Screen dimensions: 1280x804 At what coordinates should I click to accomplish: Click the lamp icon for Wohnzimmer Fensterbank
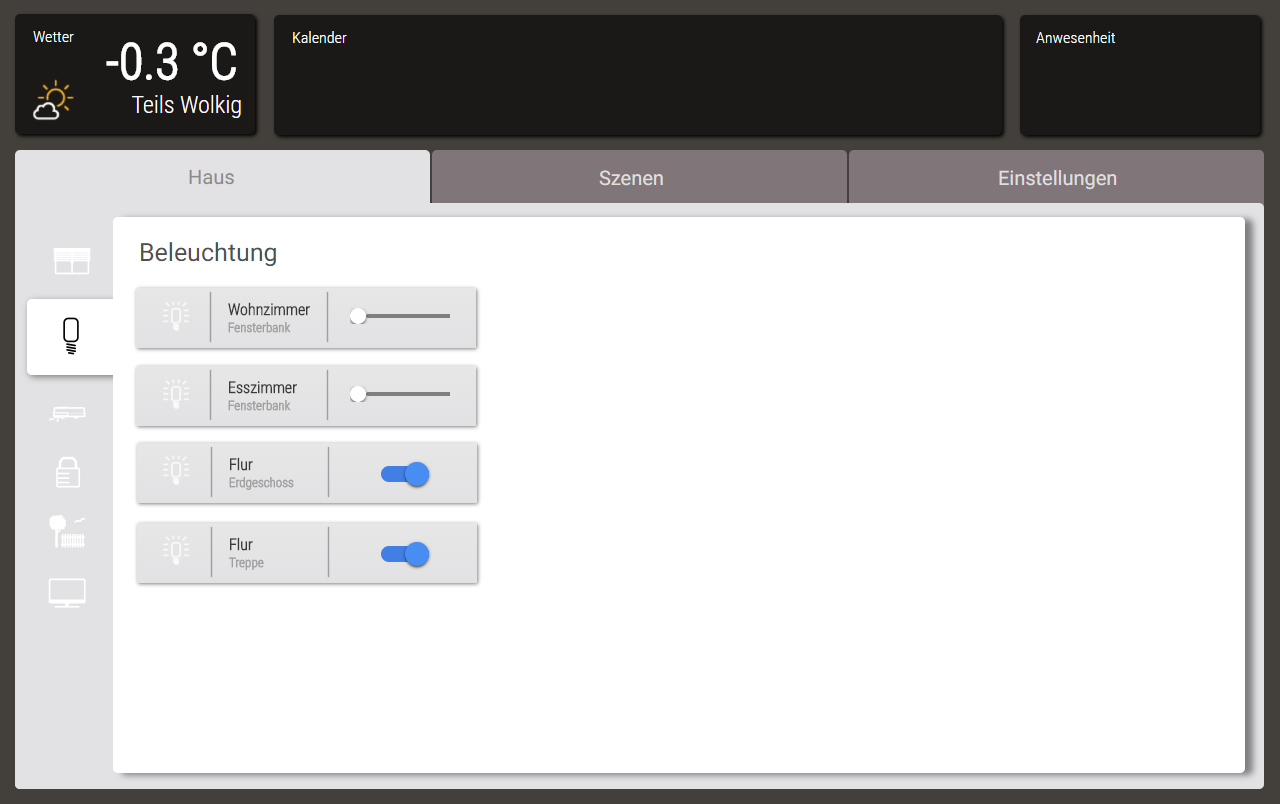point(176,317)
